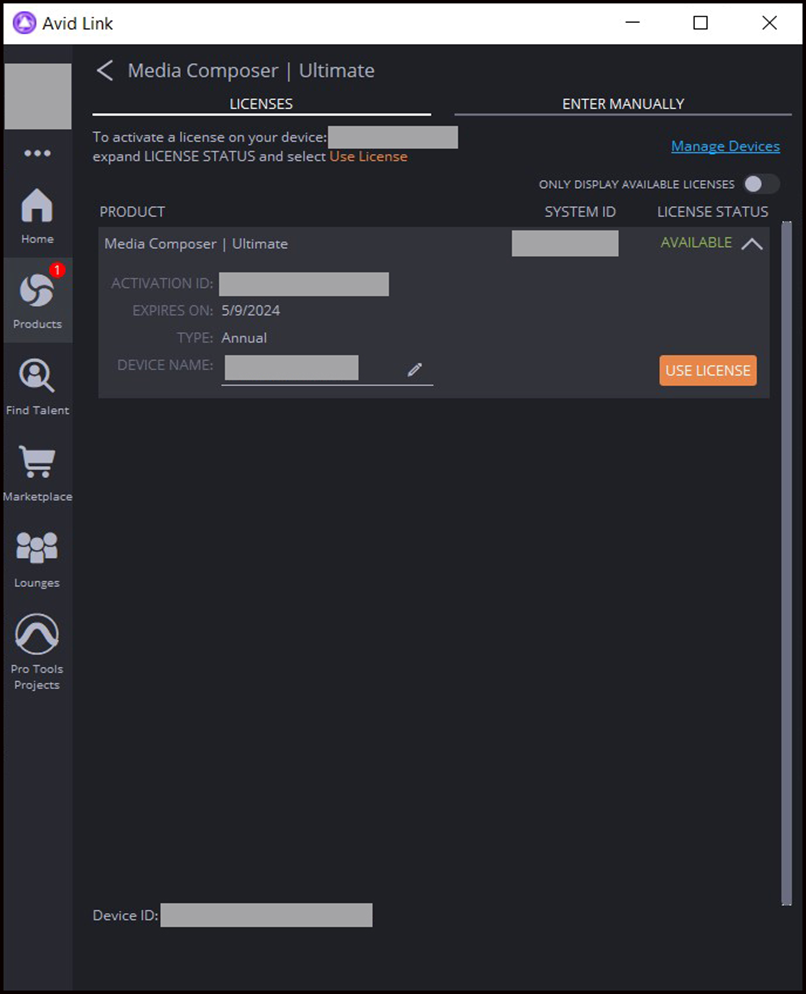Click the Annual license type value
Screen dimensions: 806x994
[244, 338]
